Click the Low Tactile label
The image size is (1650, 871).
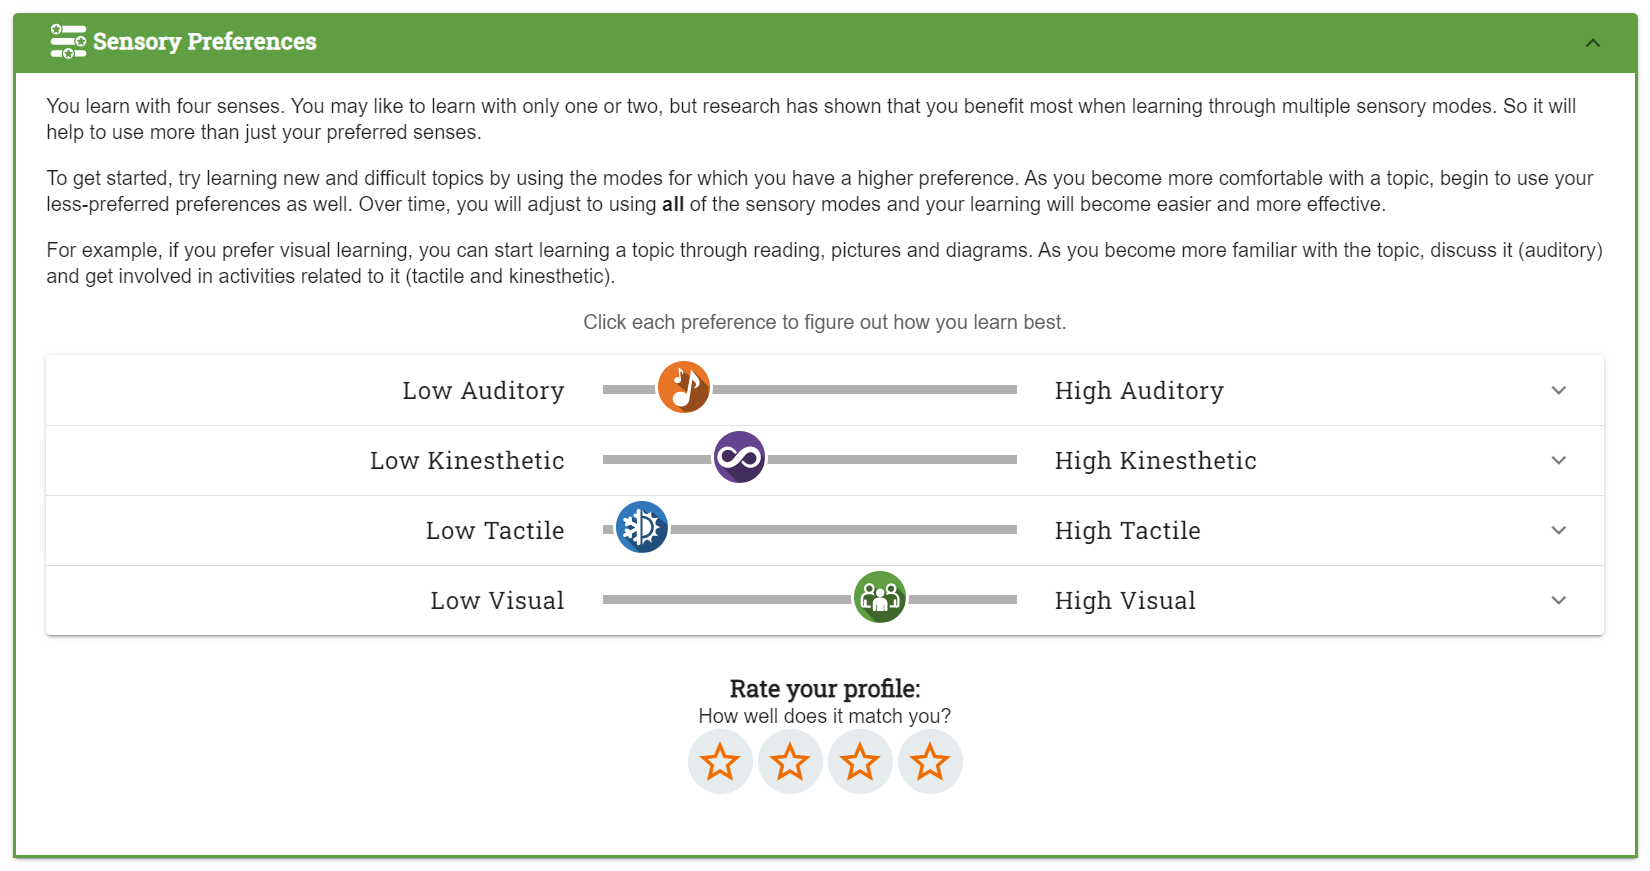pos(495,531)
